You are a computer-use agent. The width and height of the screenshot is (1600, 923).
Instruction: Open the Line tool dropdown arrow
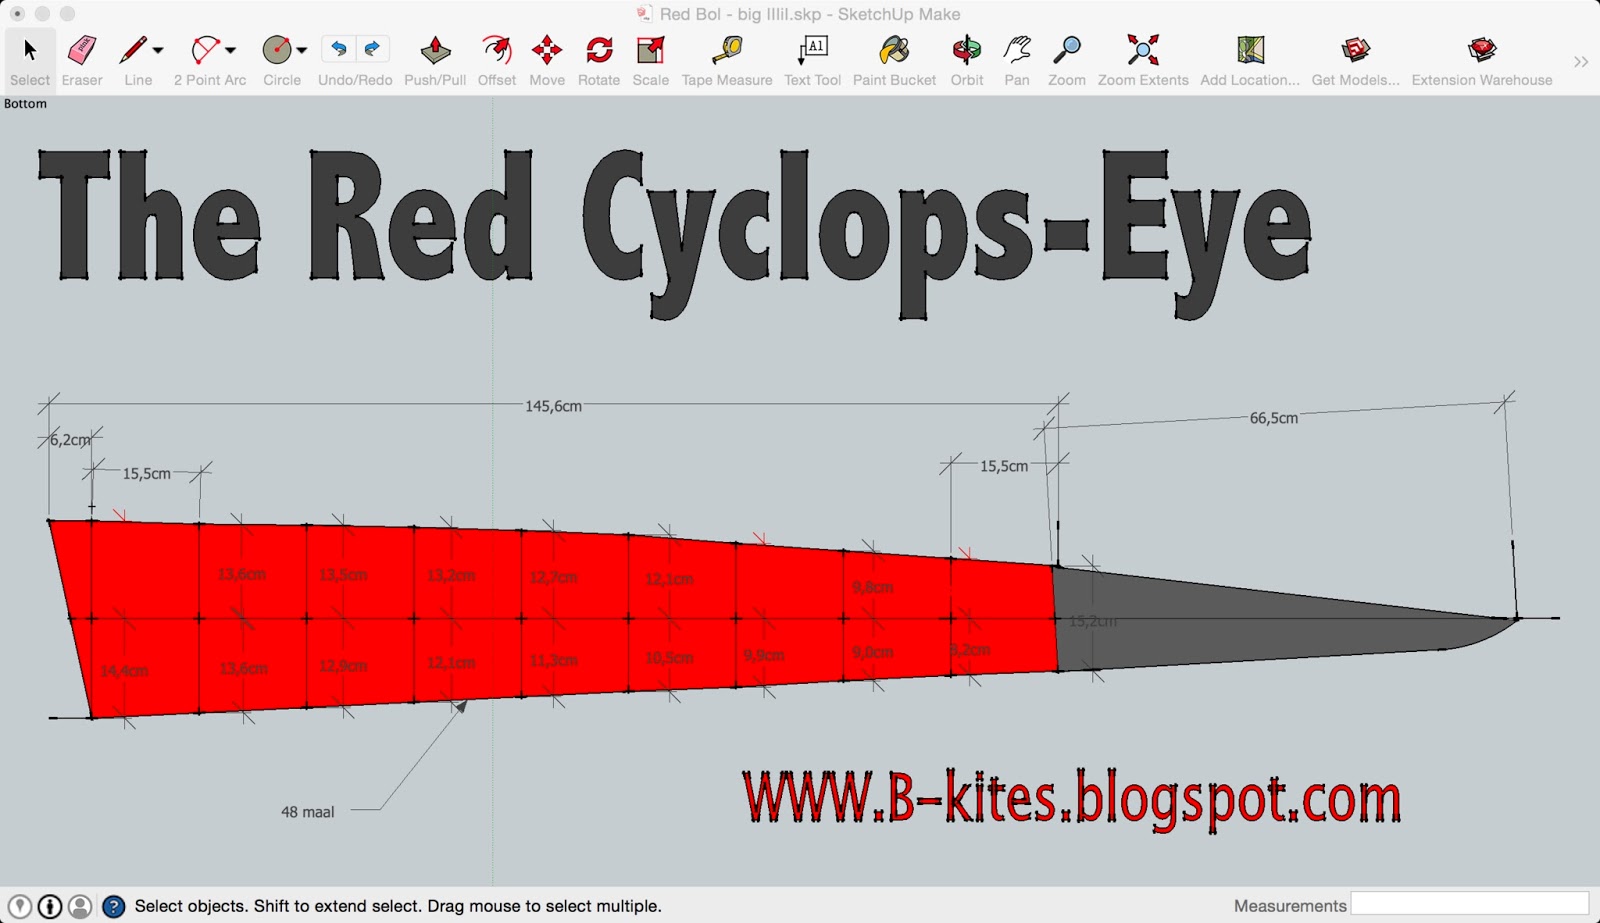tap(158, 50)
